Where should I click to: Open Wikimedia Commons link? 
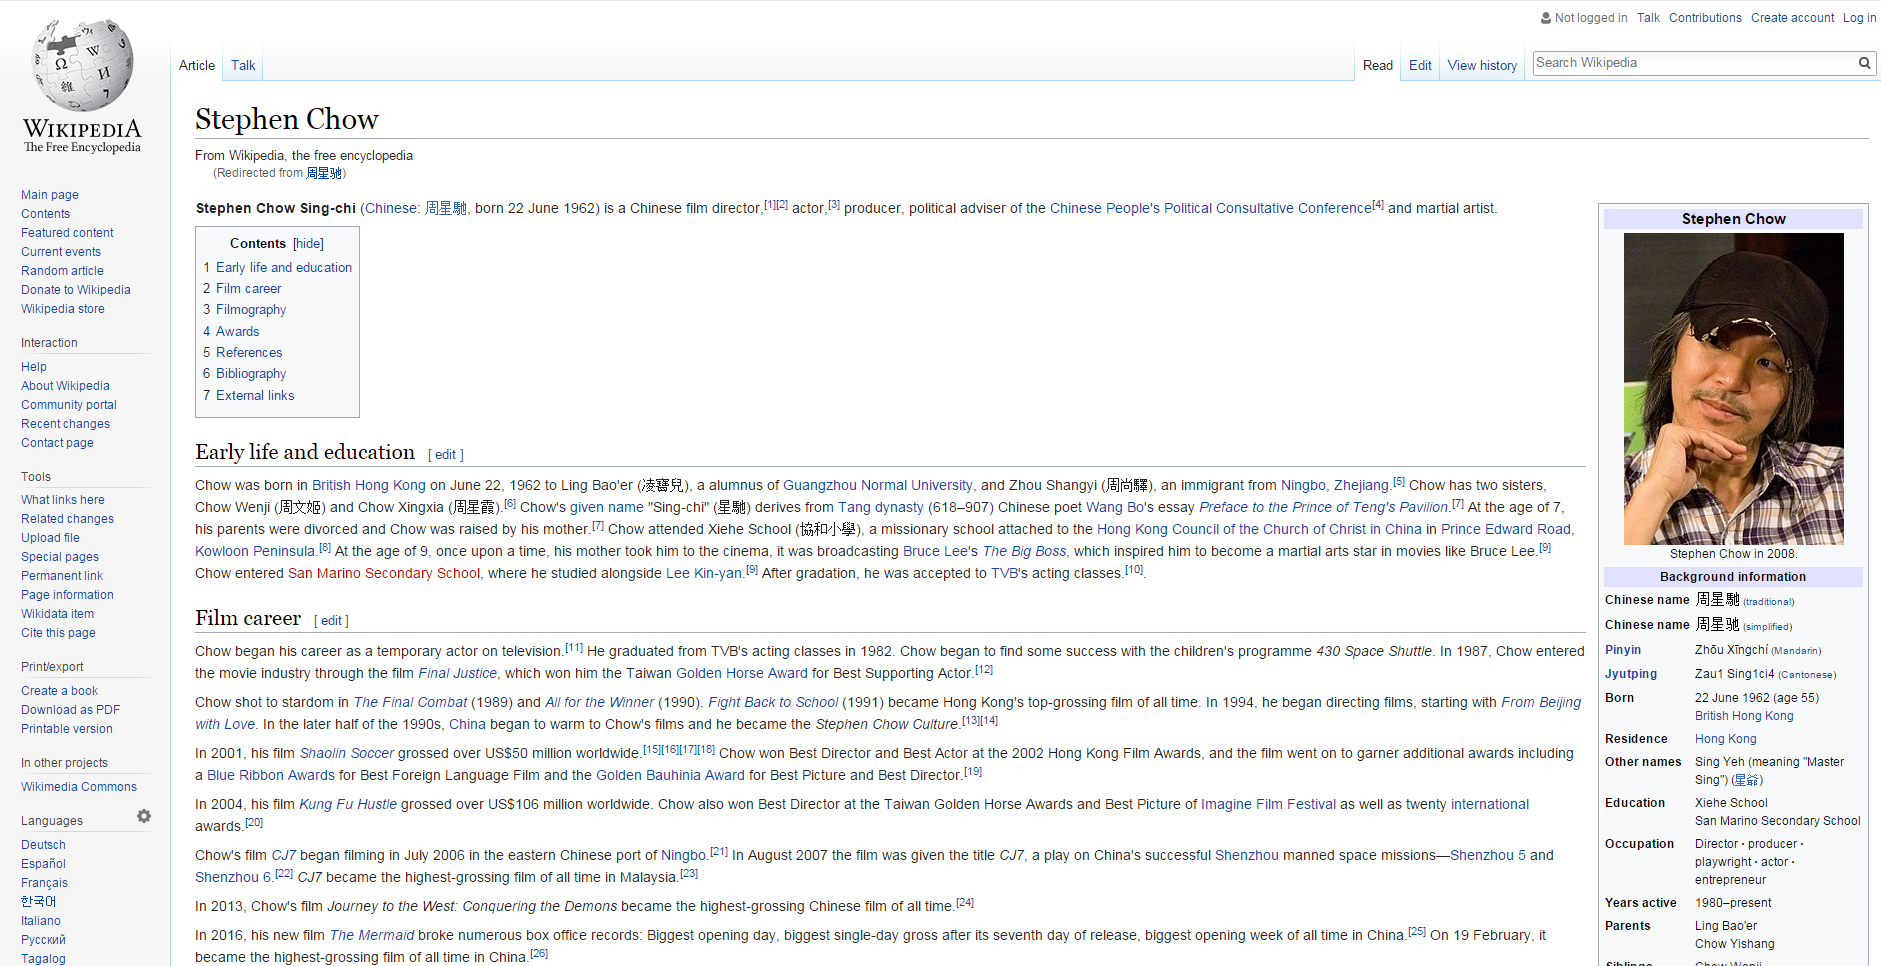pyautogui.click(x=79, y=787)
